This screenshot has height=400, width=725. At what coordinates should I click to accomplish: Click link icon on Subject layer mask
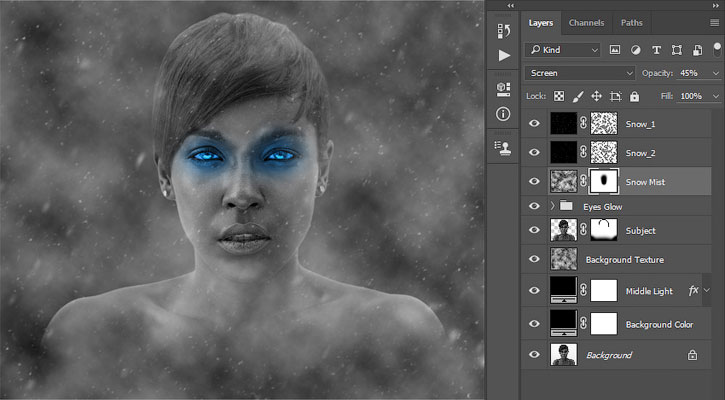pos(584,230)
